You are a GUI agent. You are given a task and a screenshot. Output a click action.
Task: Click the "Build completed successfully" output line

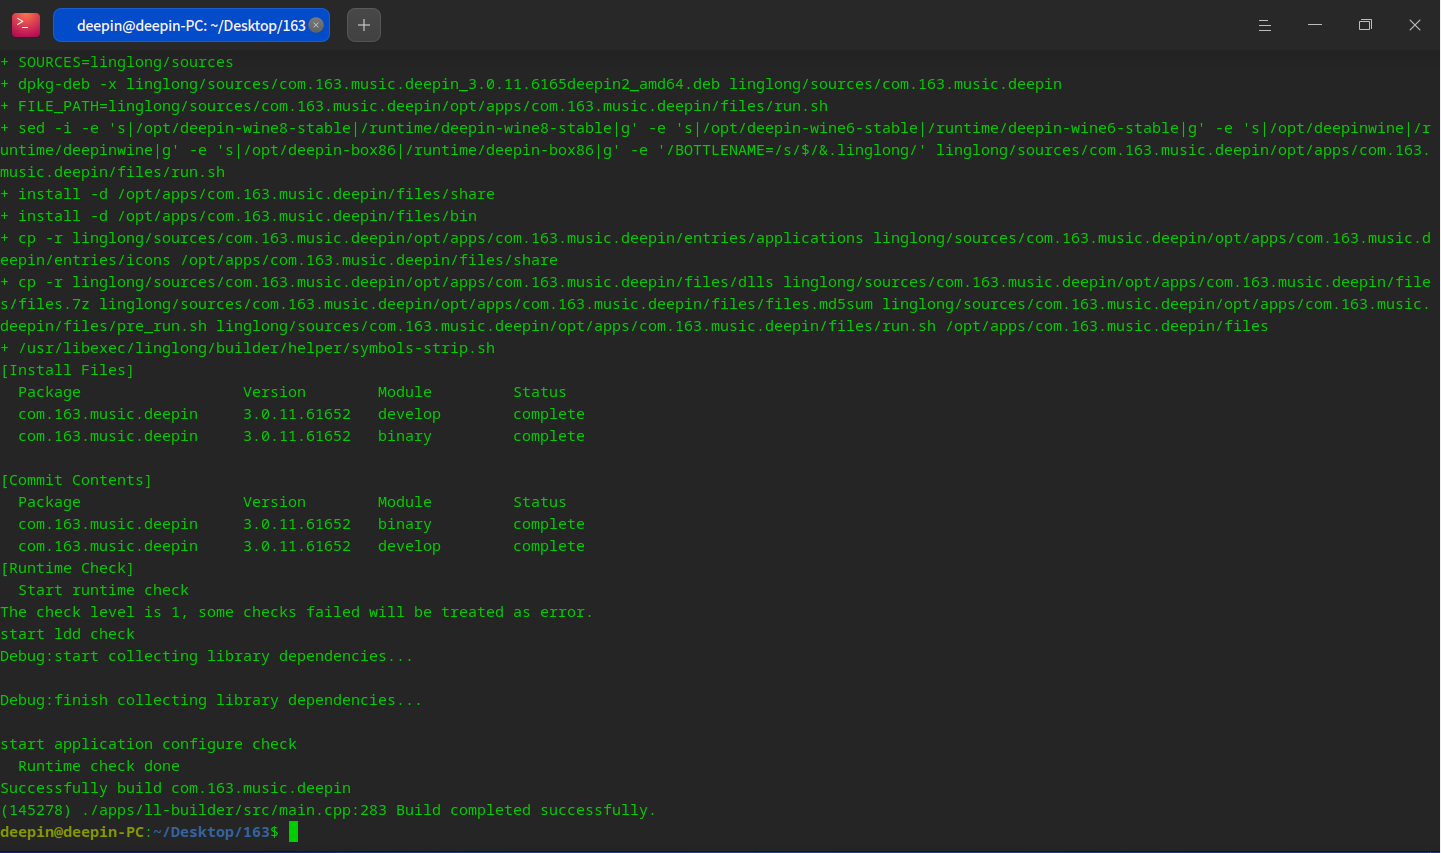click(x=525, y=810)
